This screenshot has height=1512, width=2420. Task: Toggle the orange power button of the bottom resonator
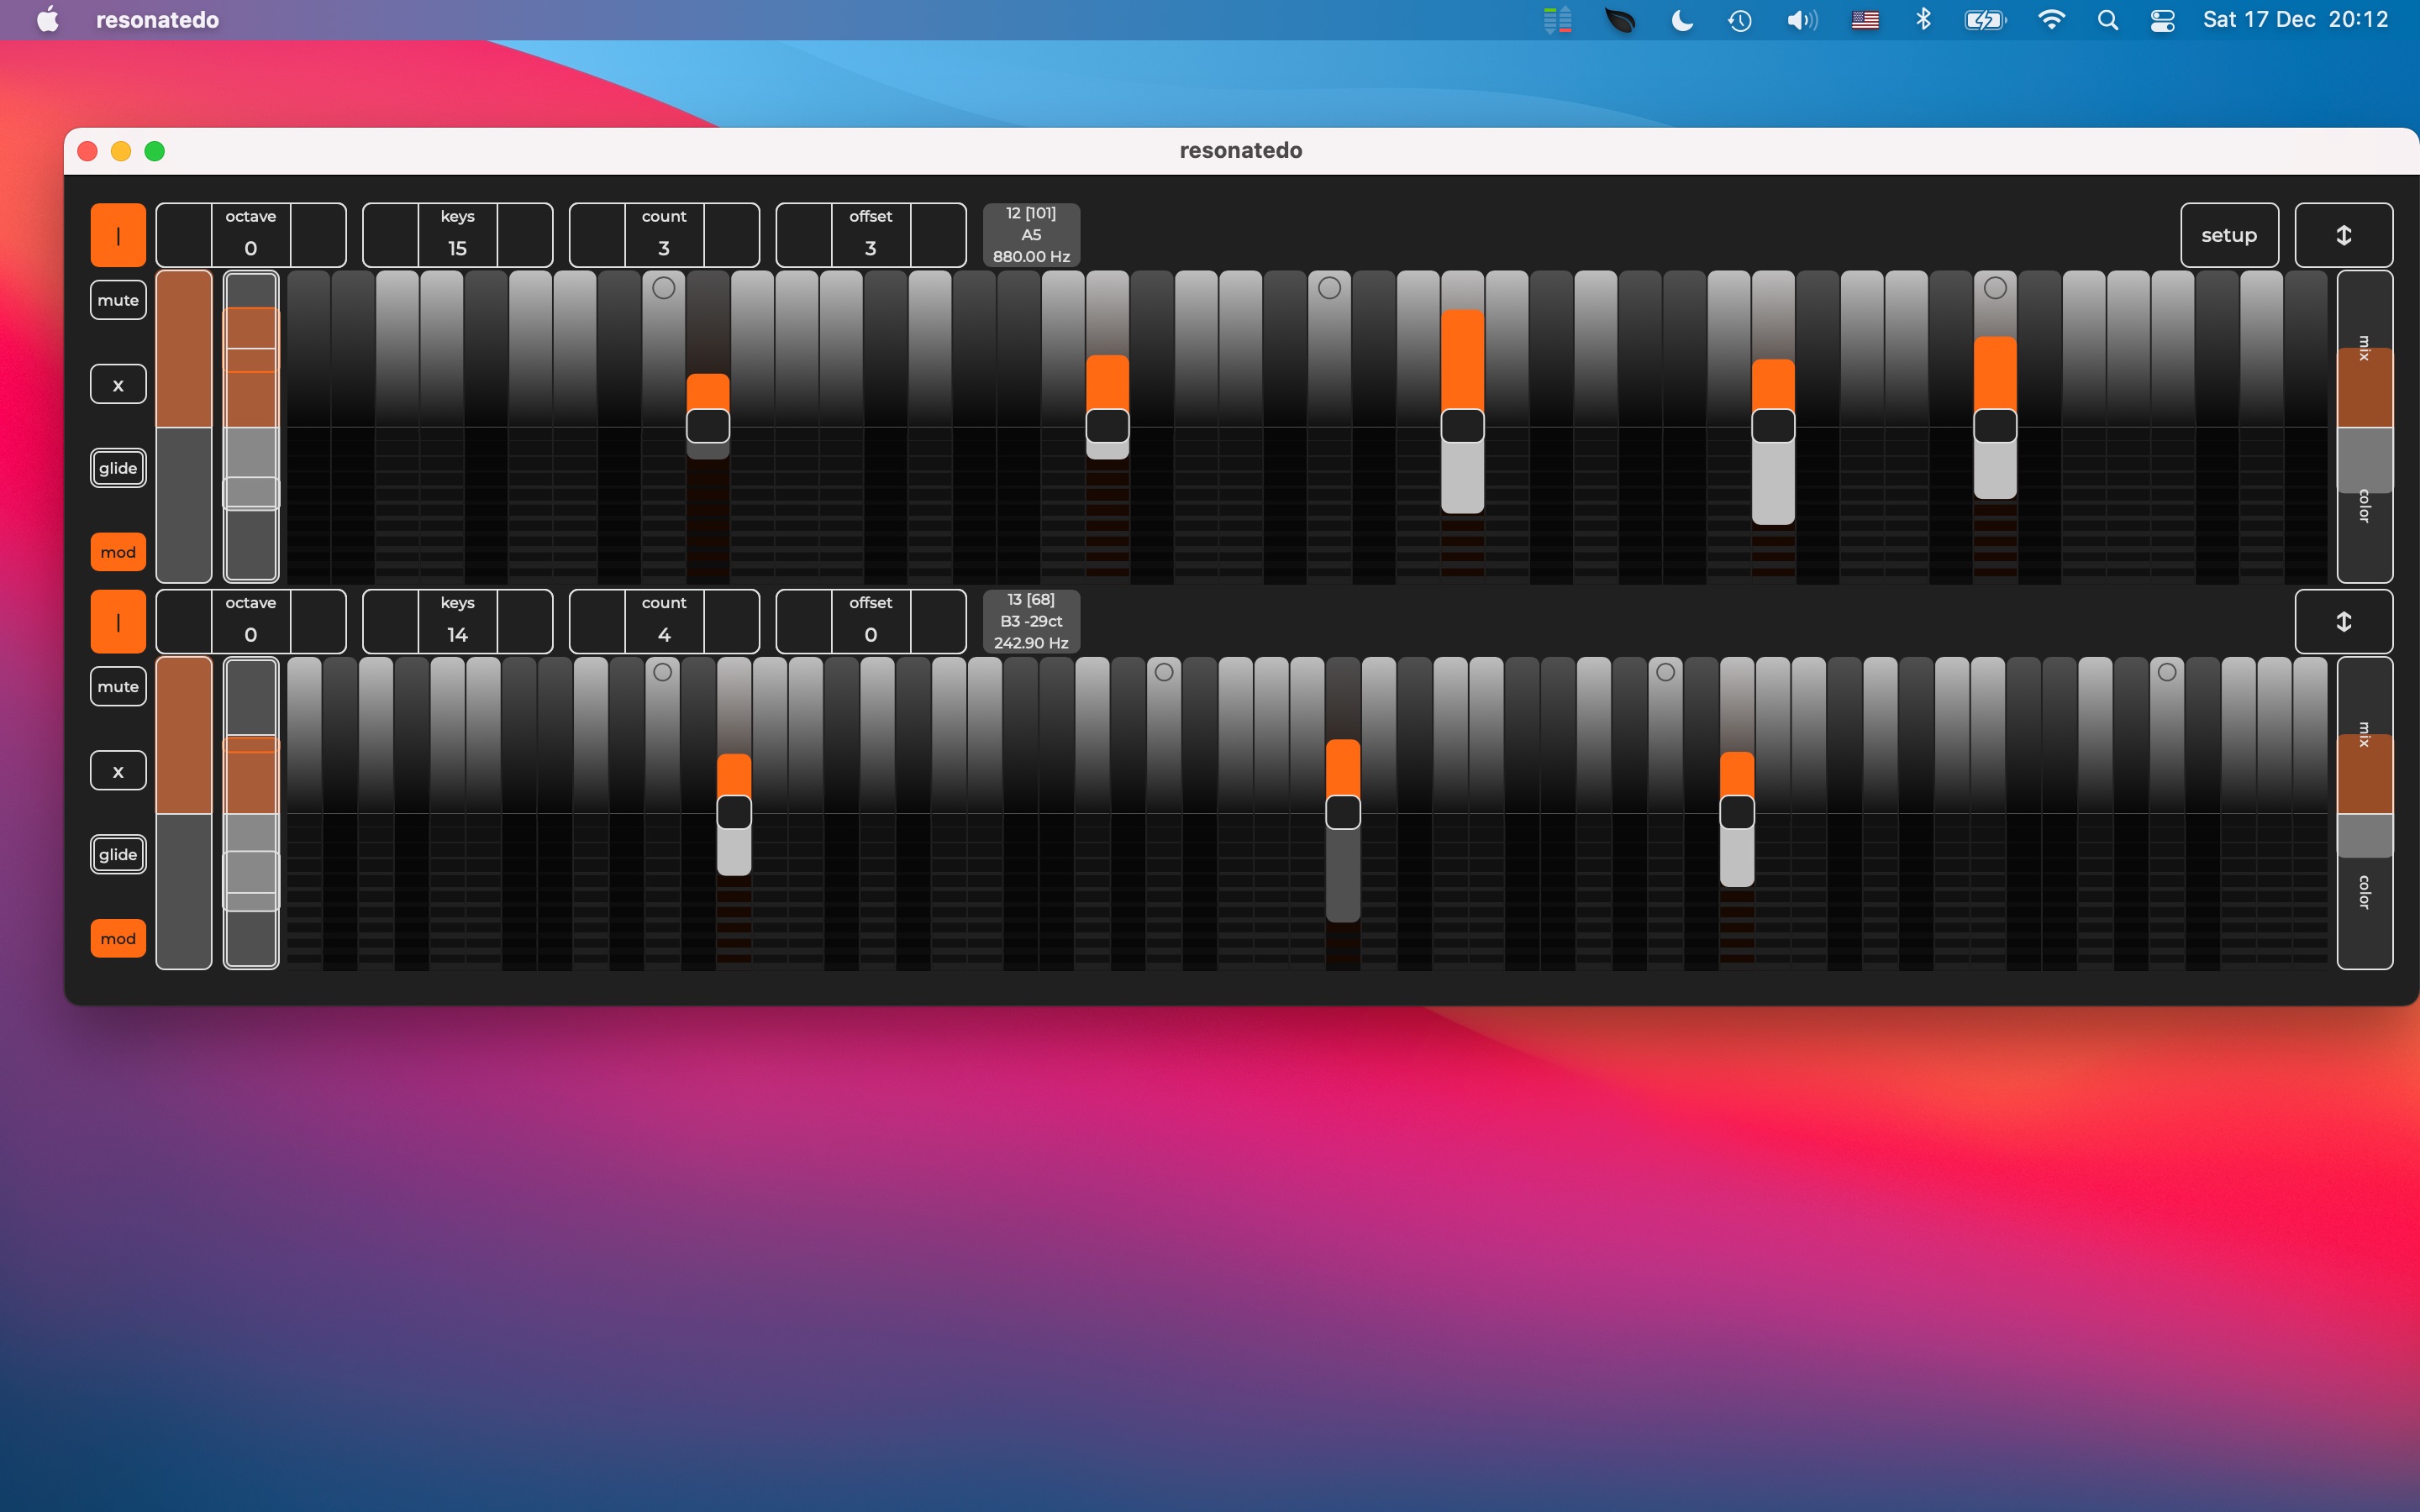[x=118, y=622]
